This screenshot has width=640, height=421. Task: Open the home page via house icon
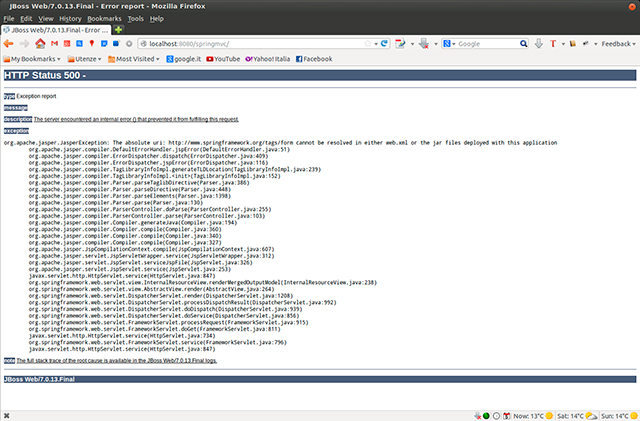pos(40,43)
